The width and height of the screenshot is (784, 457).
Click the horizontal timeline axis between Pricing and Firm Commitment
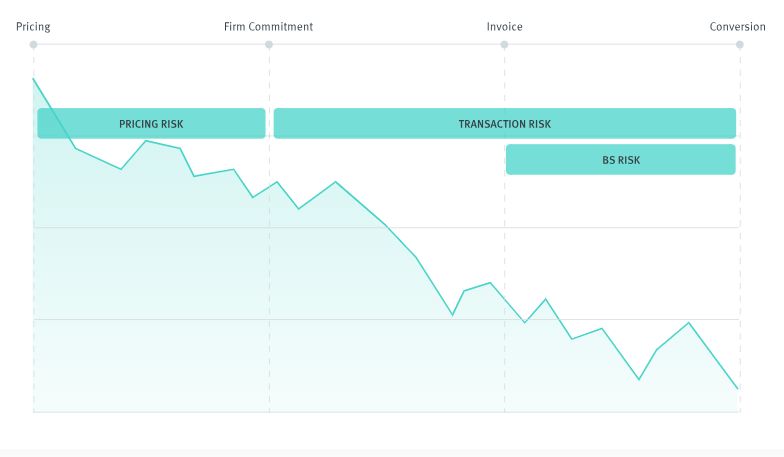pyautogui.click(x=150, y=45)
